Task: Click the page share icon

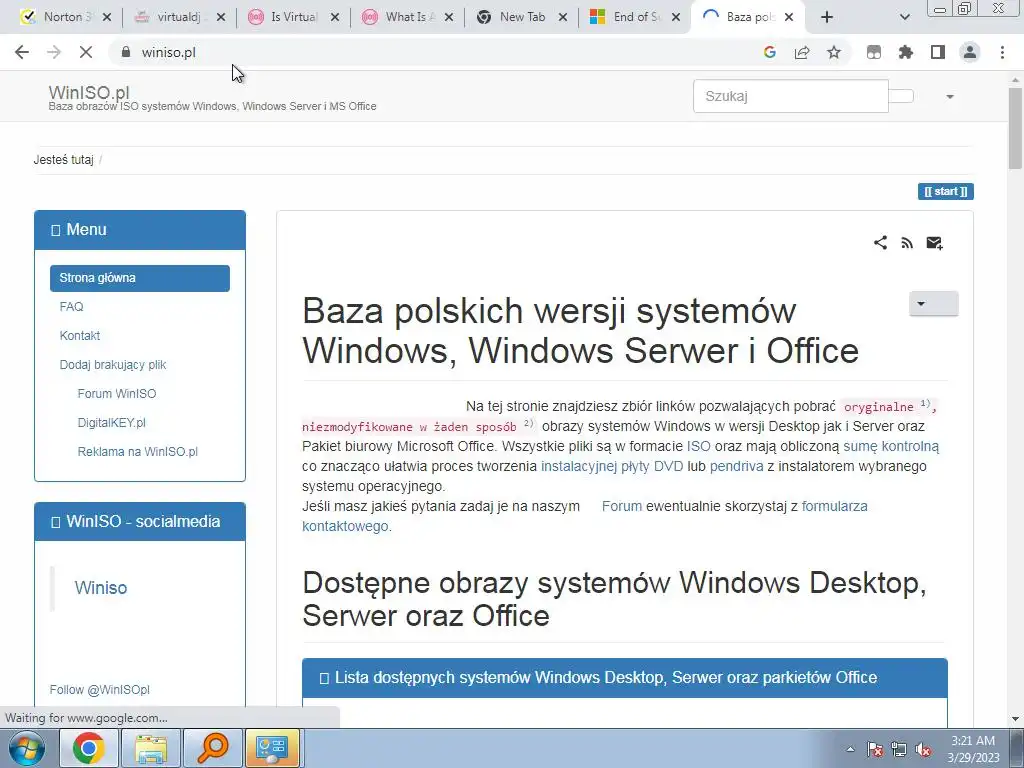Action: click(x=880, y=243)
